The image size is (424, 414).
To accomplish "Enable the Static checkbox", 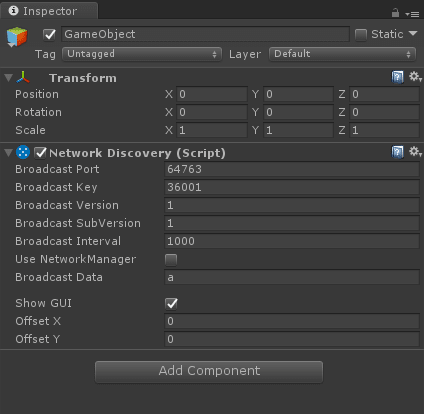I will point(361,34).
